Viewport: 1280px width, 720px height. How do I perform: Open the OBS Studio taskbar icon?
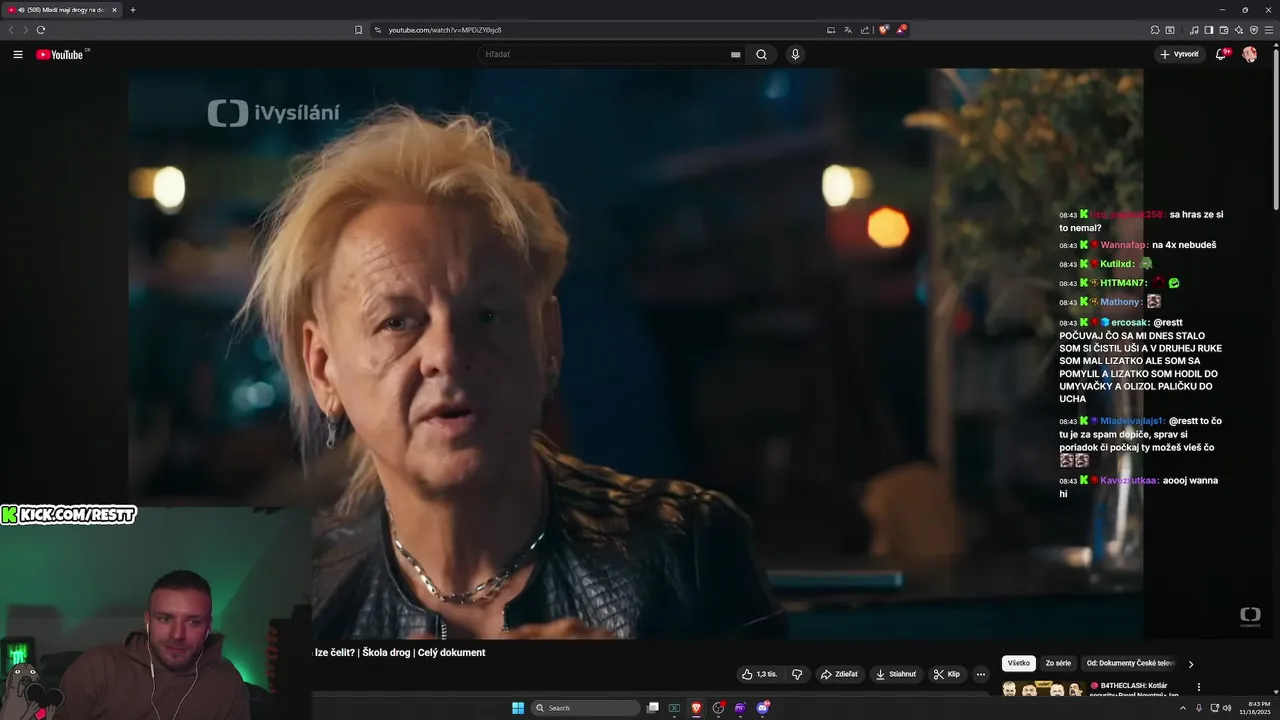click(x=718, y=708)
